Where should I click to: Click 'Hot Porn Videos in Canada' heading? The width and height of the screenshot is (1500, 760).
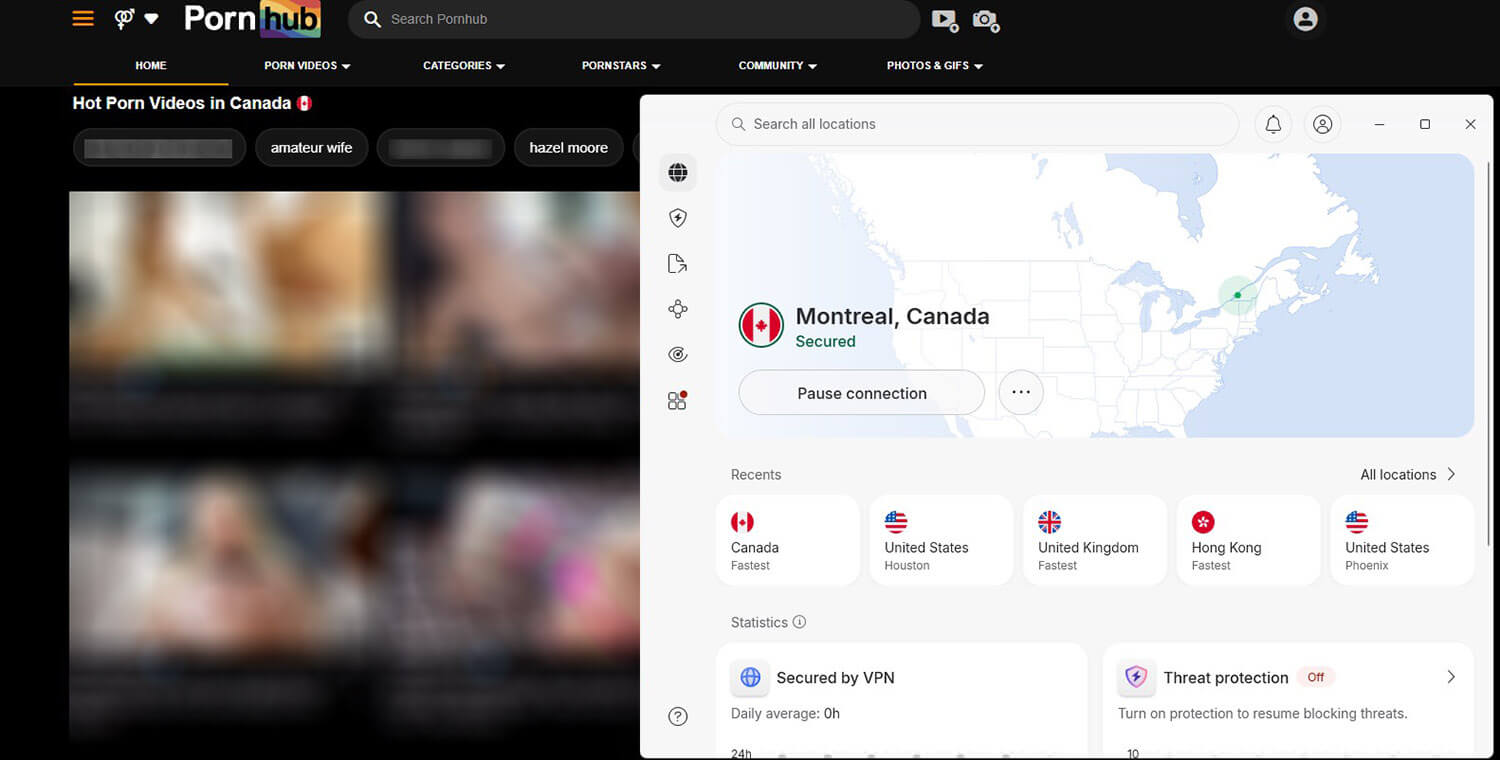click(182, 103)
